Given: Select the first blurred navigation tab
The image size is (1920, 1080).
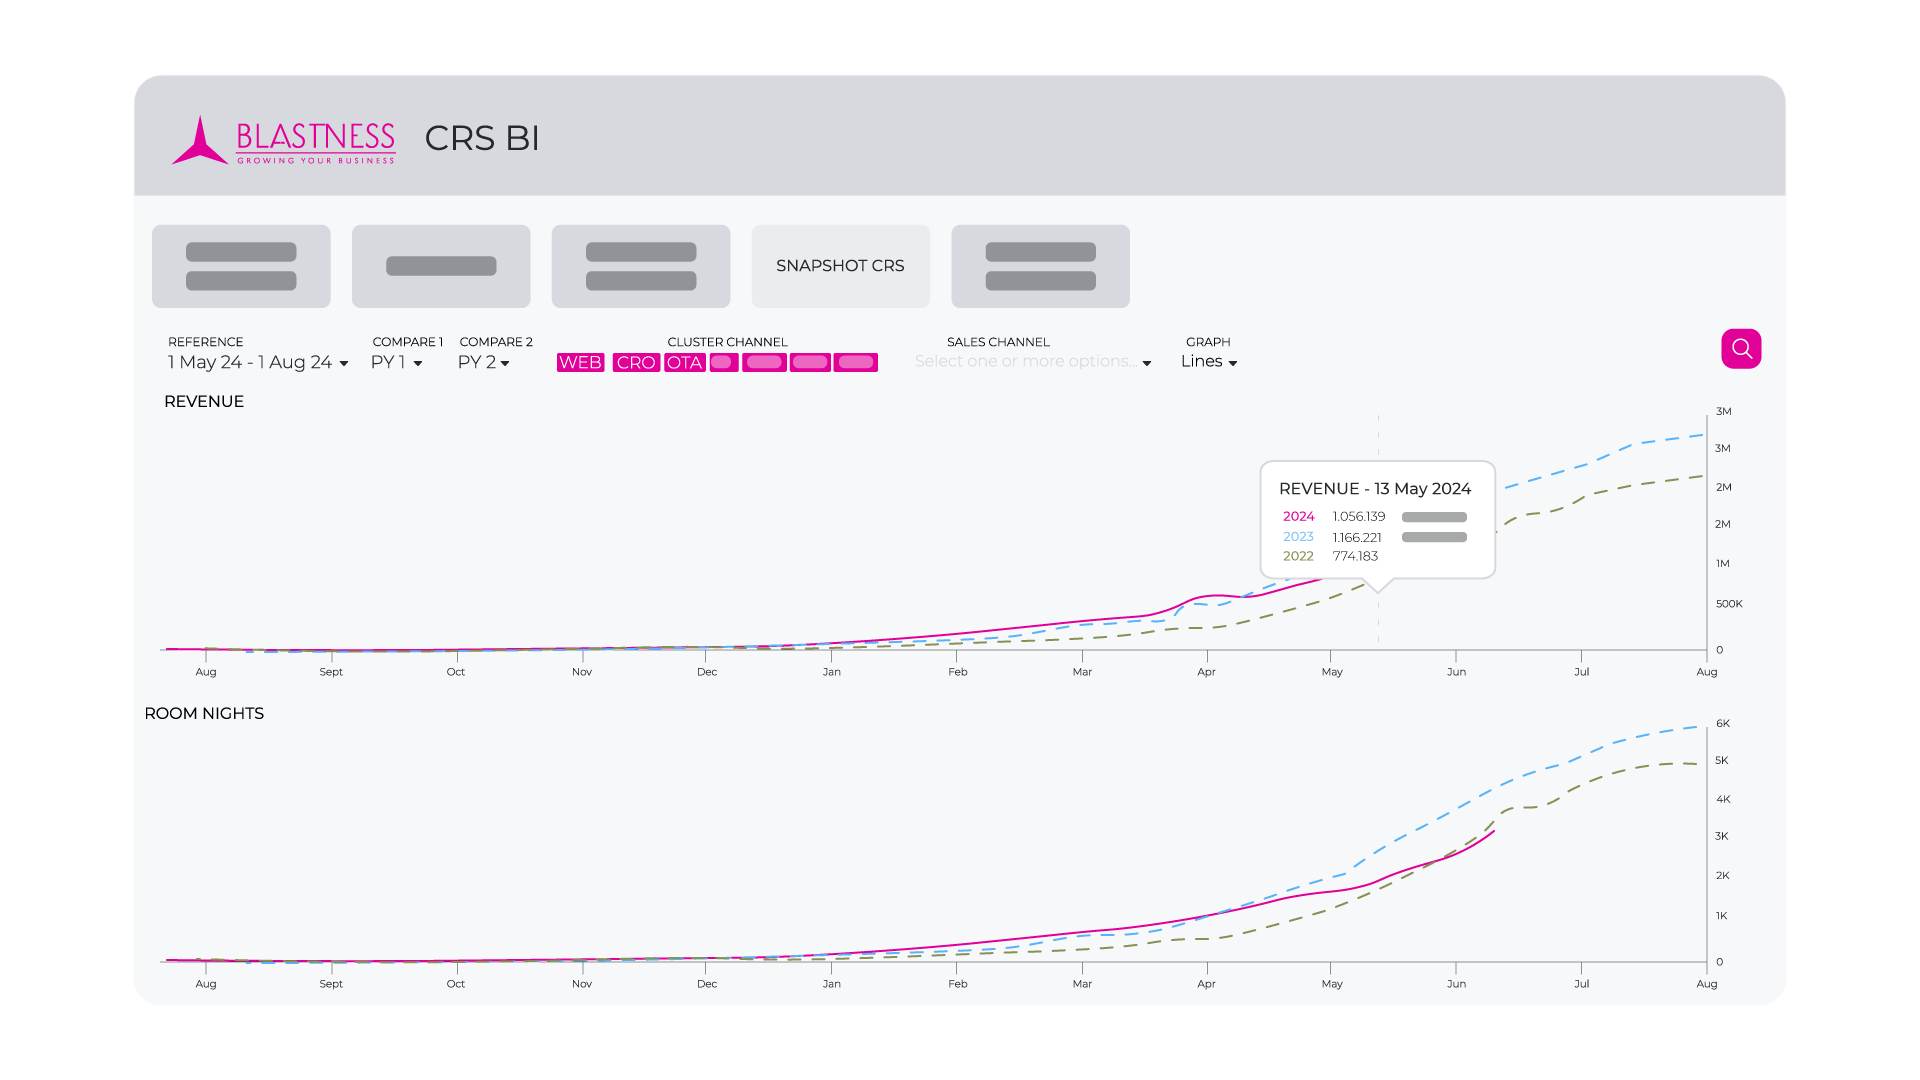Looking at the screenshot, I should 241,266.
